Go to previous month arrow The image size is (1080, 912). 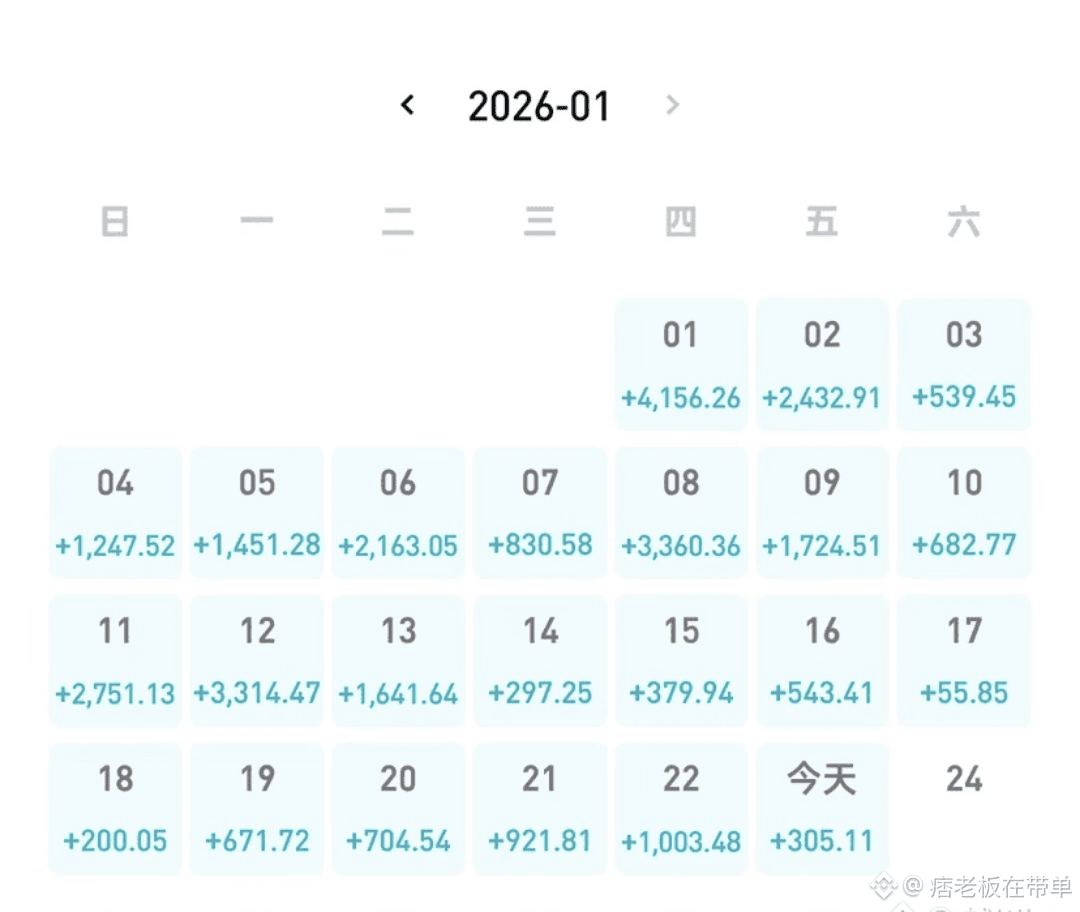point(407,105)
